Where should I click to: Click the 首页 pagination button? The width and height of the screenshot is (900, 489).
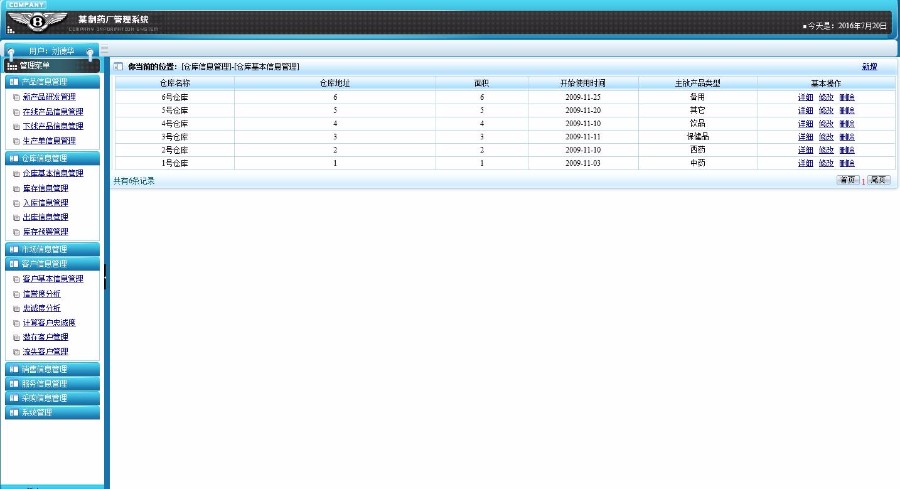[x=848, y=180]
